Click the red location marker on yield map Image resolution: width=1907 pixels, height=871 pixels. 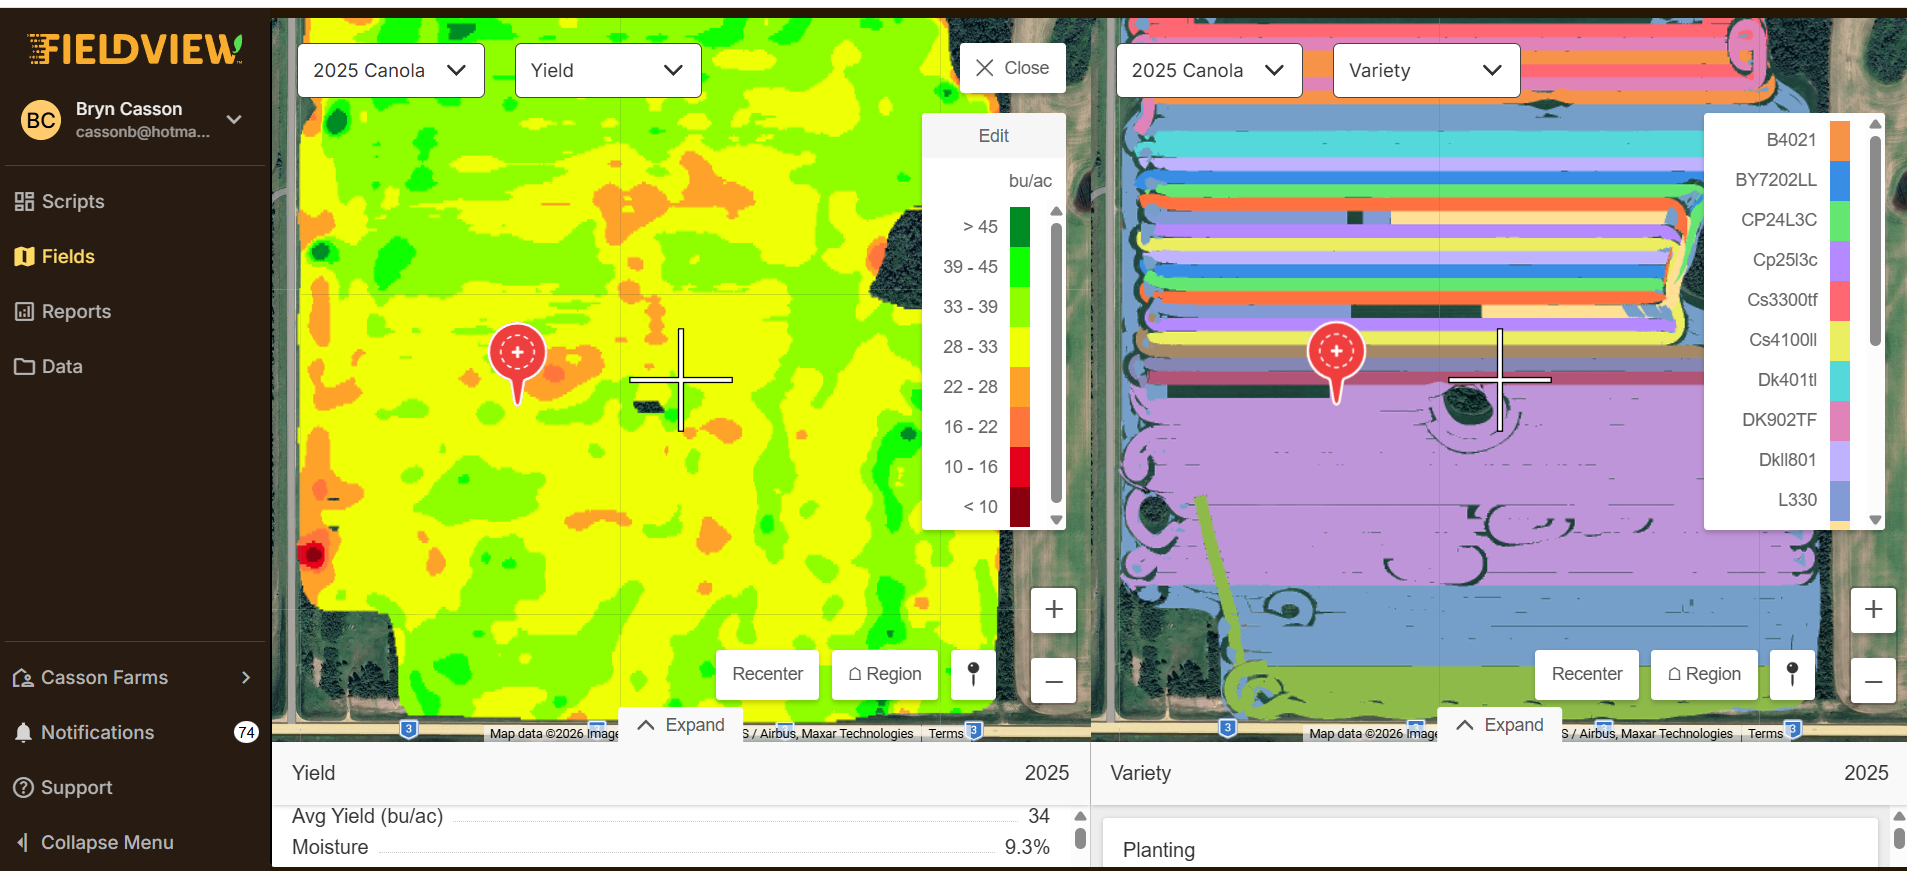pyautogui.click(x=517, y=355)
